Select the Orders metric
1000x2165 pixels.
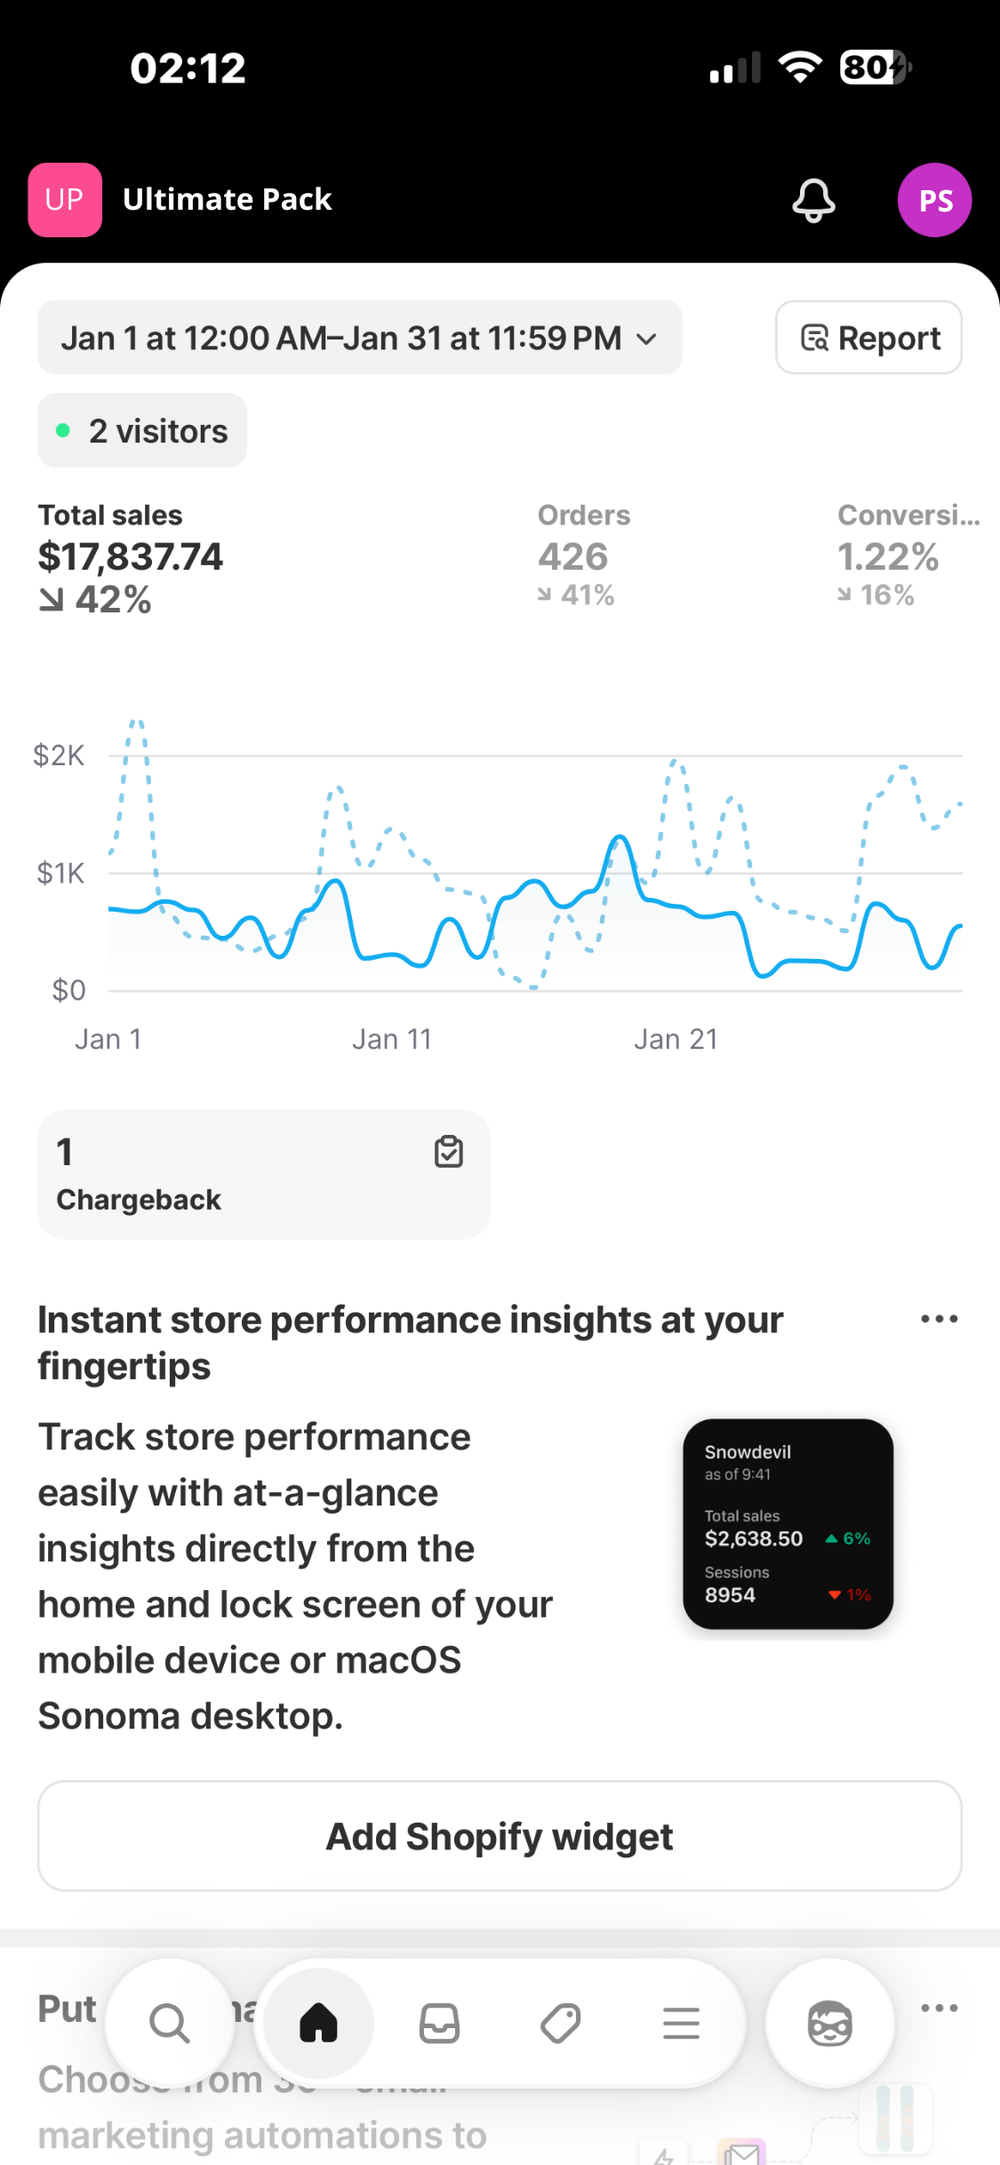583,555
